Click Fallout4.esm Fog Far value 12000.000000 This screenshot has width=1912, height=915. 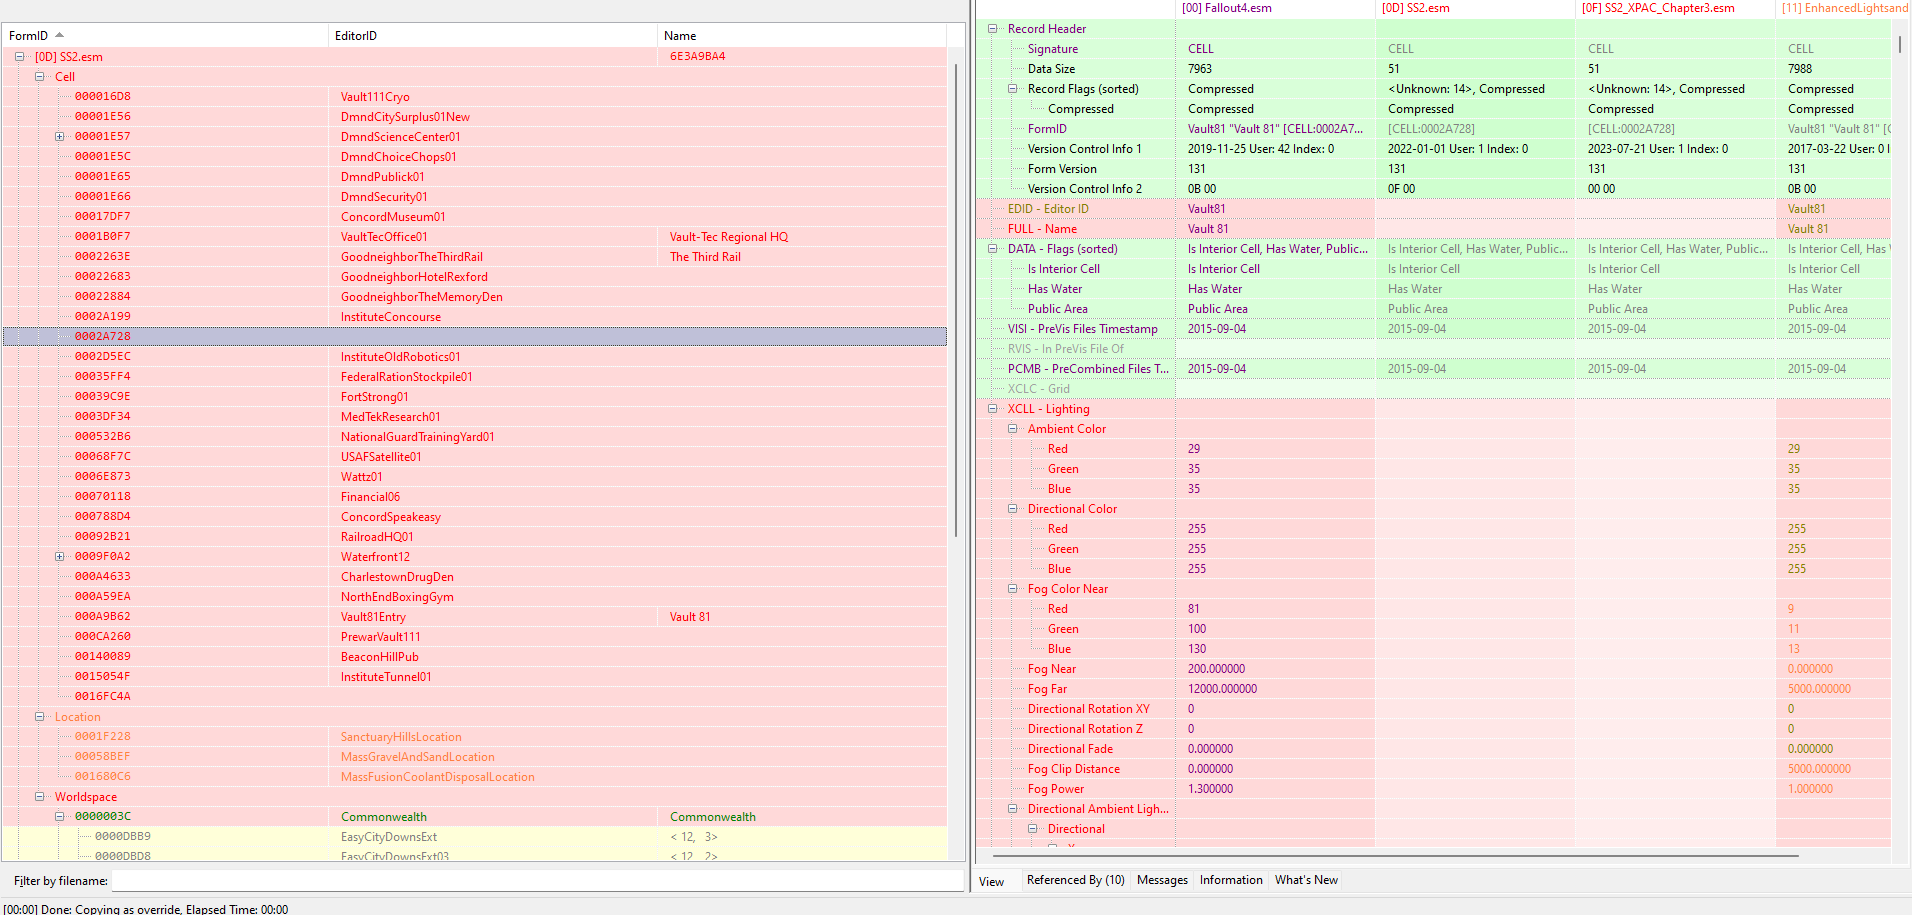1222,689
